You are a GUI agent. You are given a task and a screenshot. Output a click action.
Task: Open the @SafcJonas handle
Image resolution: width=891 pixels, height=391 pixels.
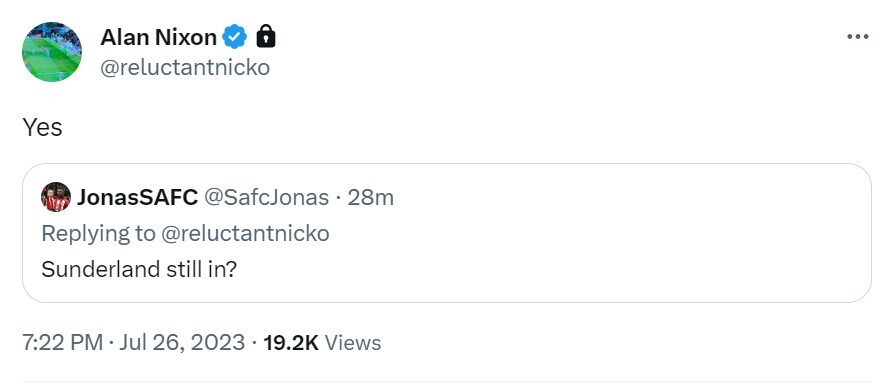pyautogui.click(x=266, y=198)
